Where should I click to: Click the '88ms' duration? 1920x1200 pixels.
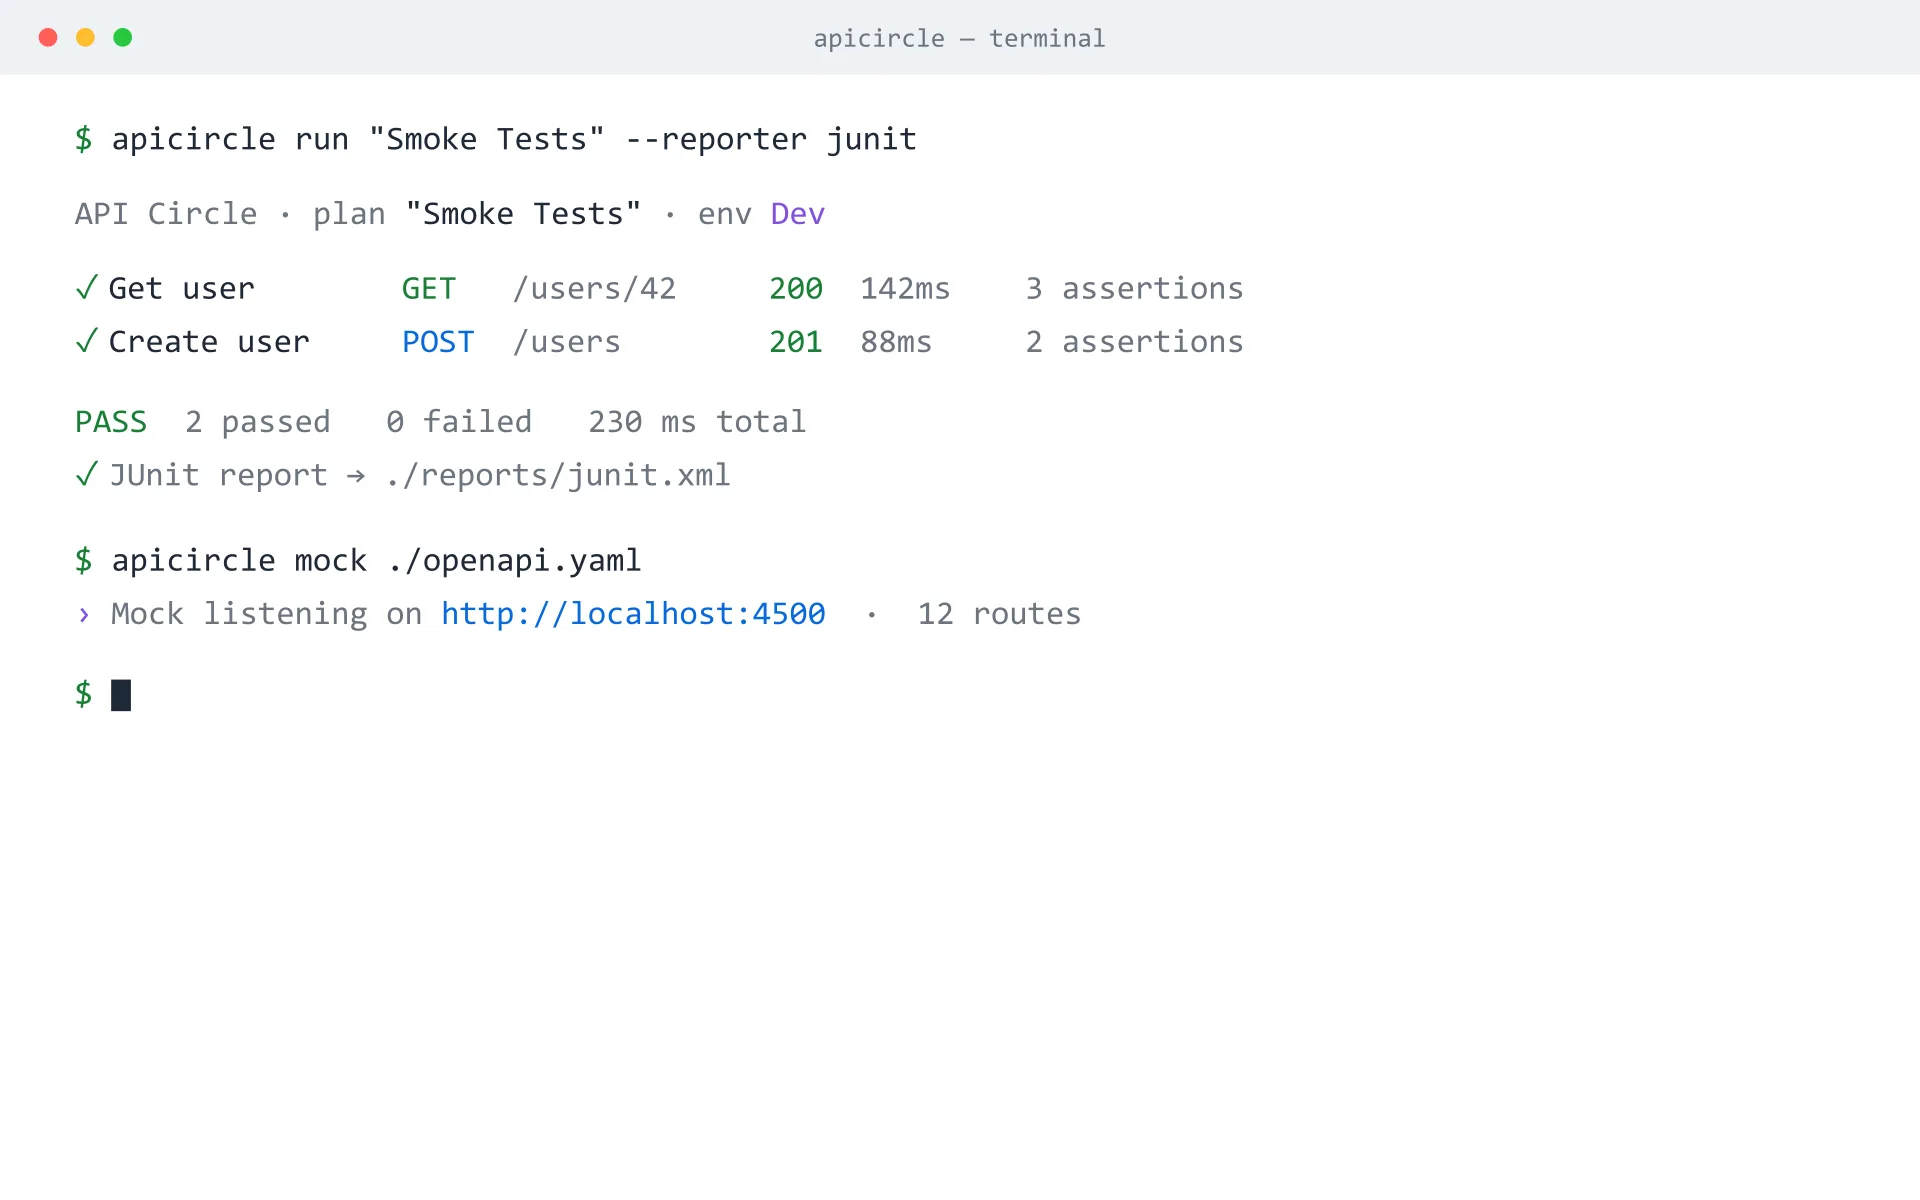(896, 342)
